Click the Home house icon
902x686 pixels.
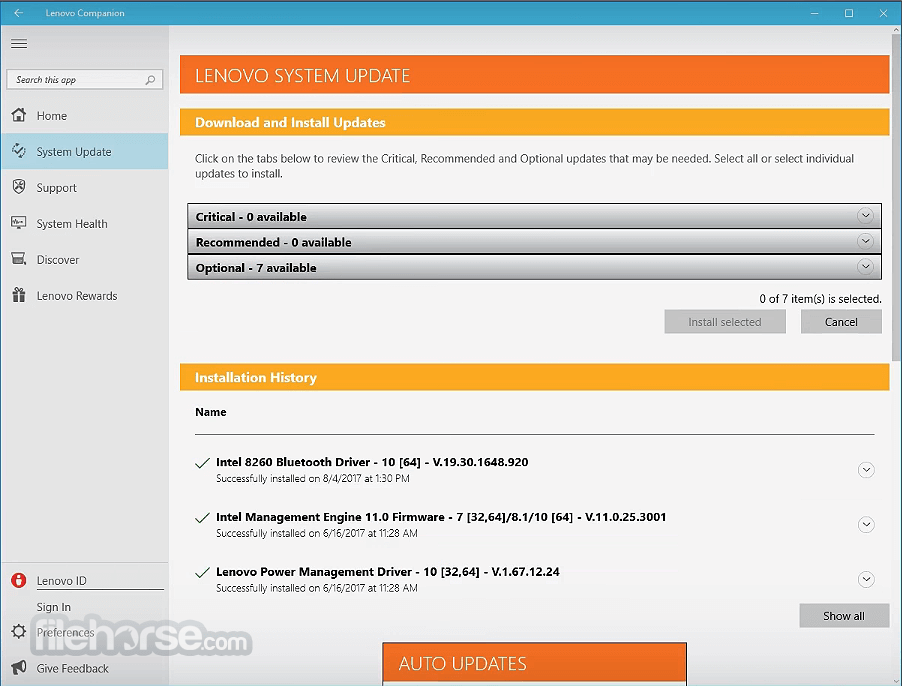pos(19,115)
